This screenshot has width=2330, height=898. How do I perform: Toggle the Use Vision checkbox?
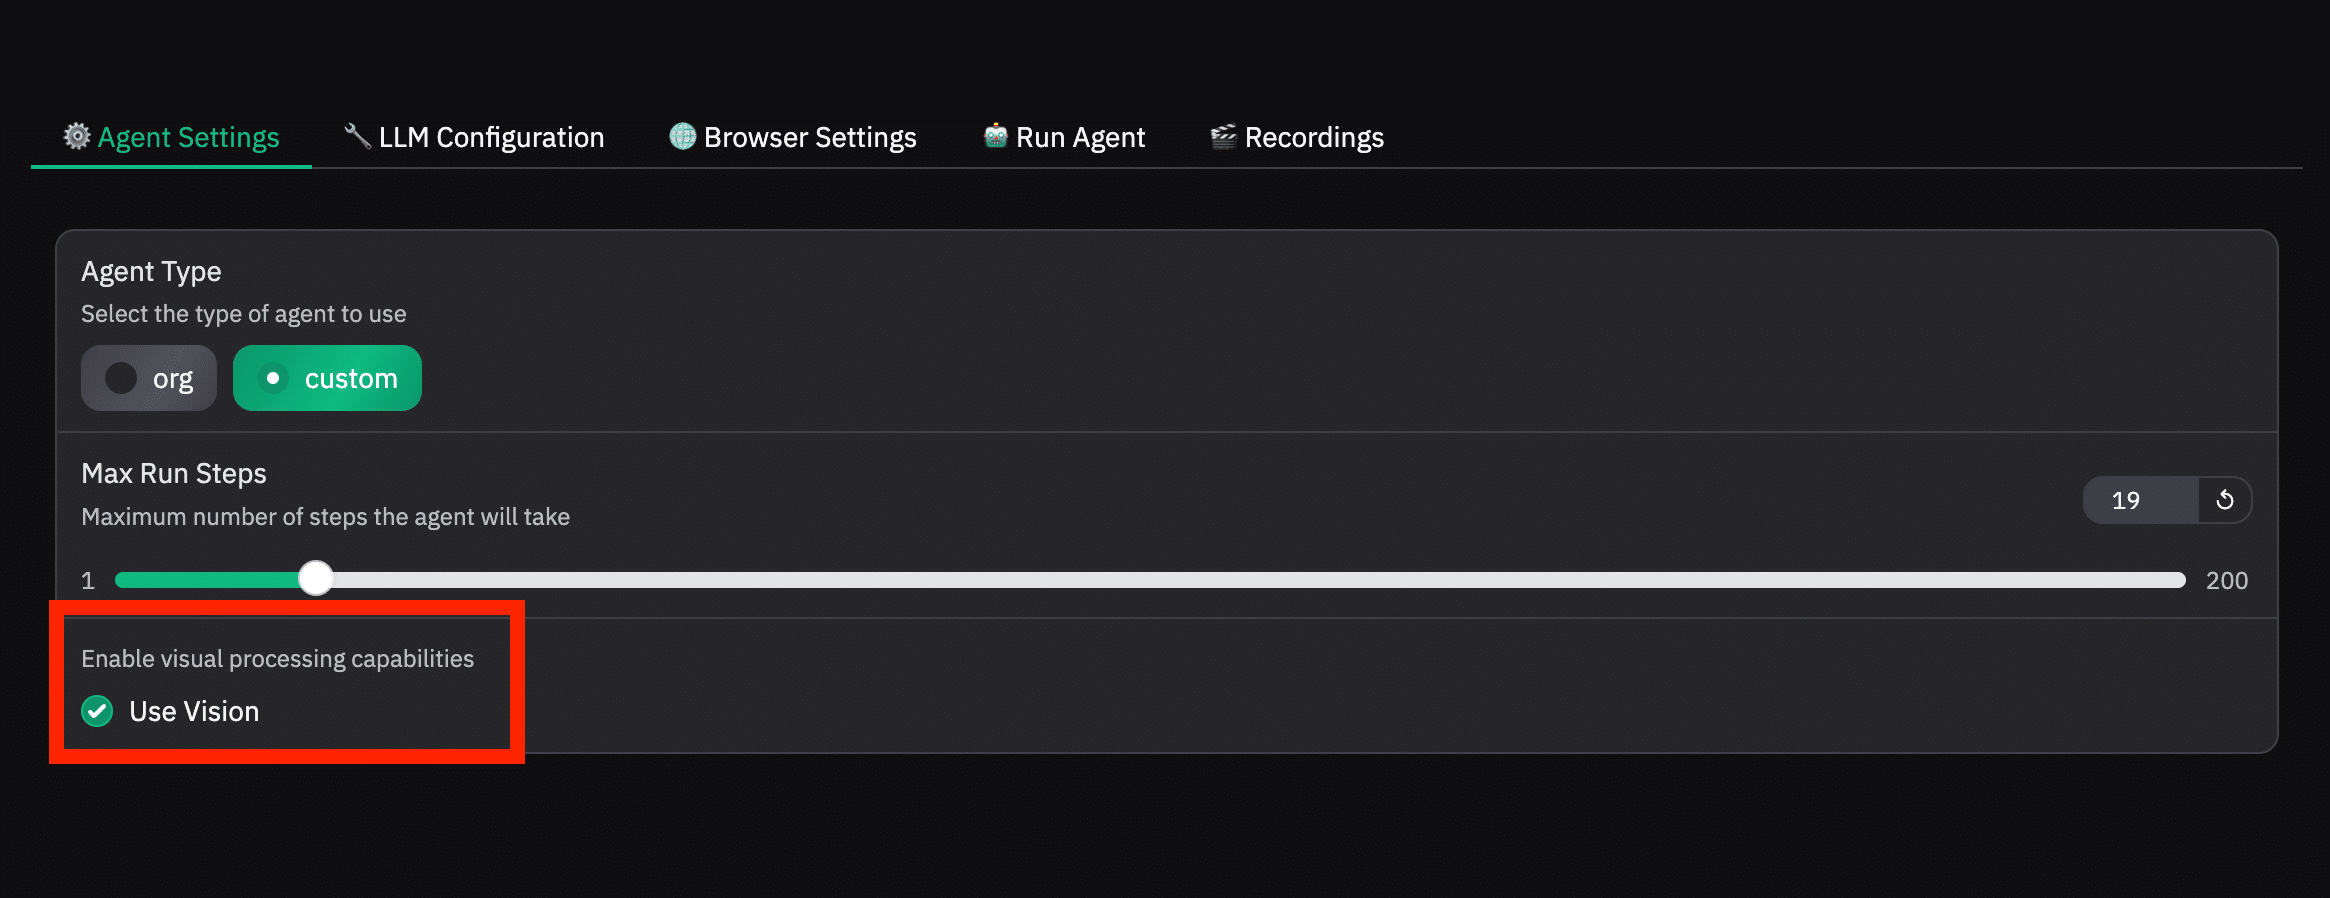[97, 711]
